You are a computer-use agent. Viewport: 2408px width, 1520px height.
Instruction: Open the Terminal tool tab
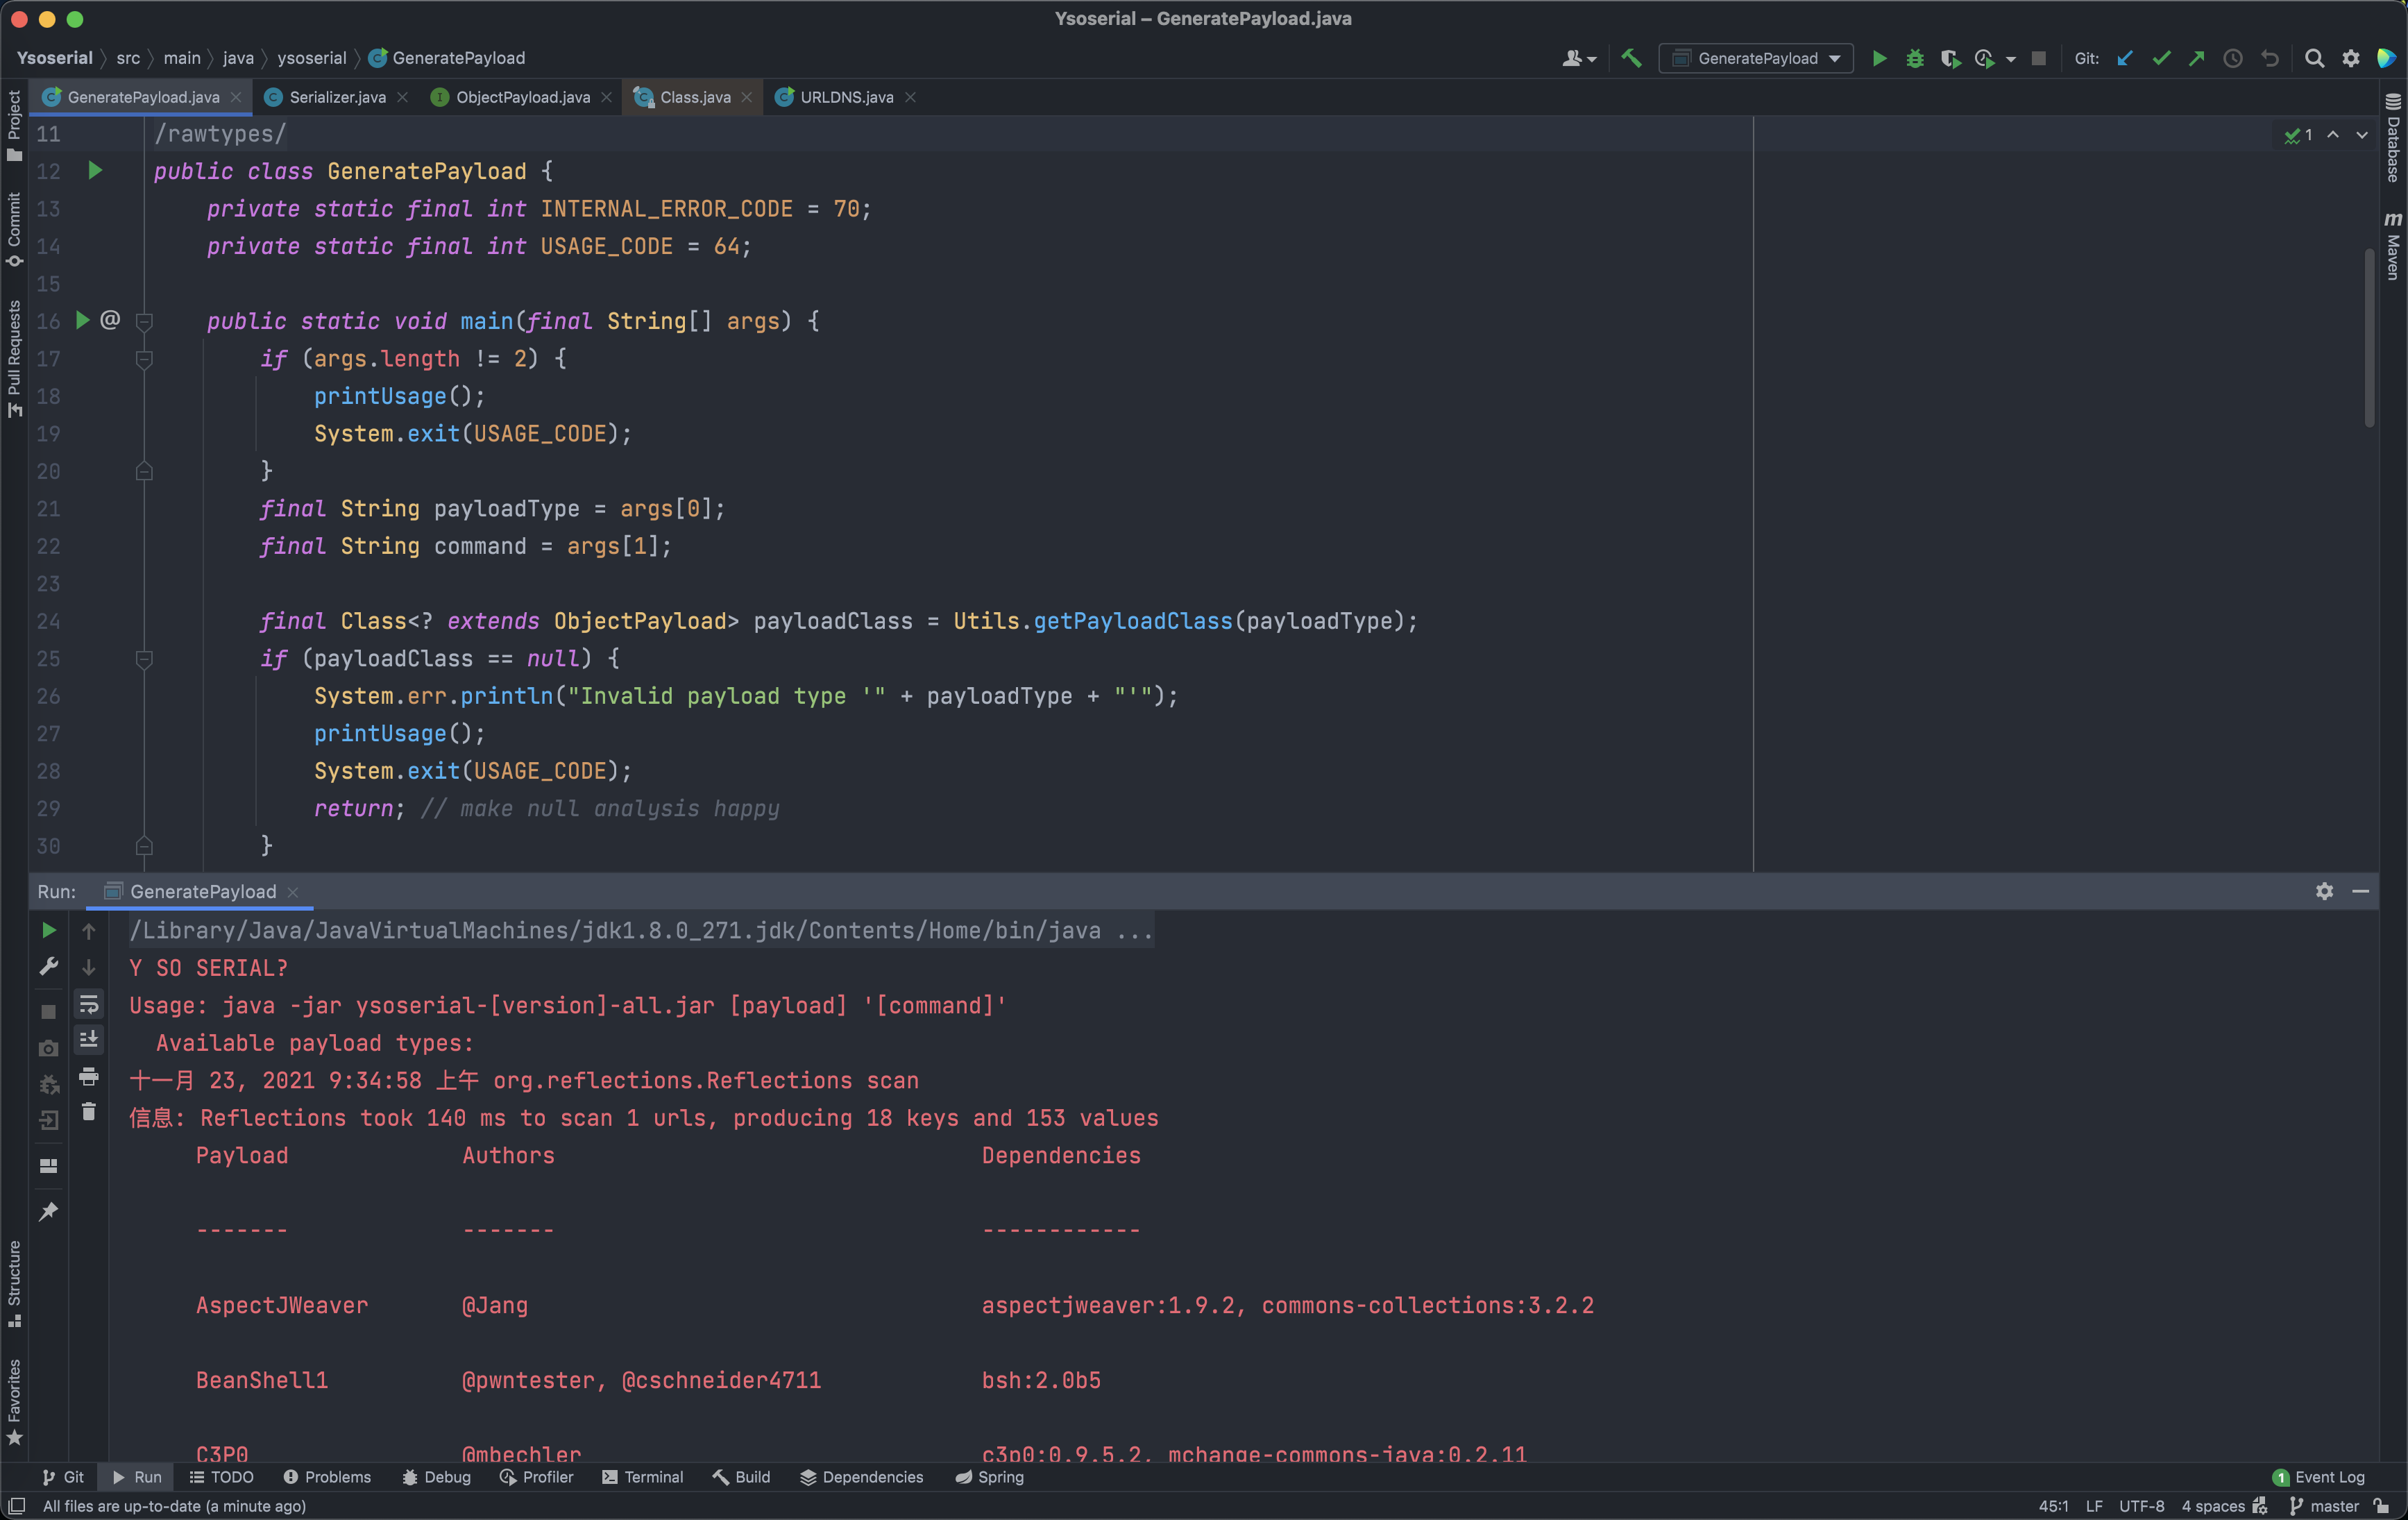click(x=643, y=1476)
